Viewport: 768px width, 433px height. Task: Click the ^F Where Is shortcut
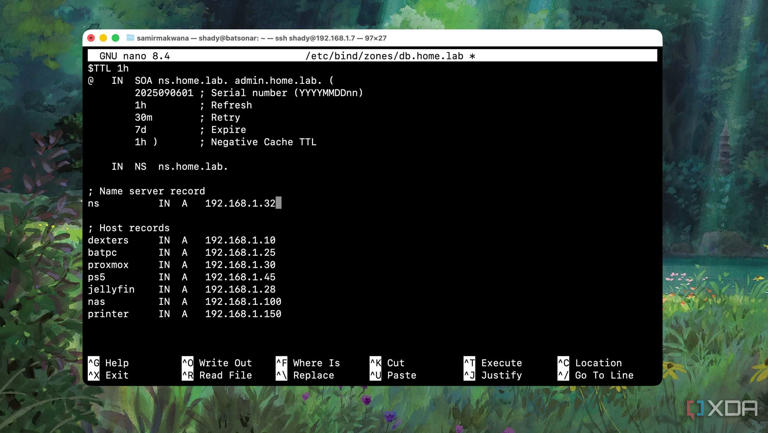click(x=308, y=363)
